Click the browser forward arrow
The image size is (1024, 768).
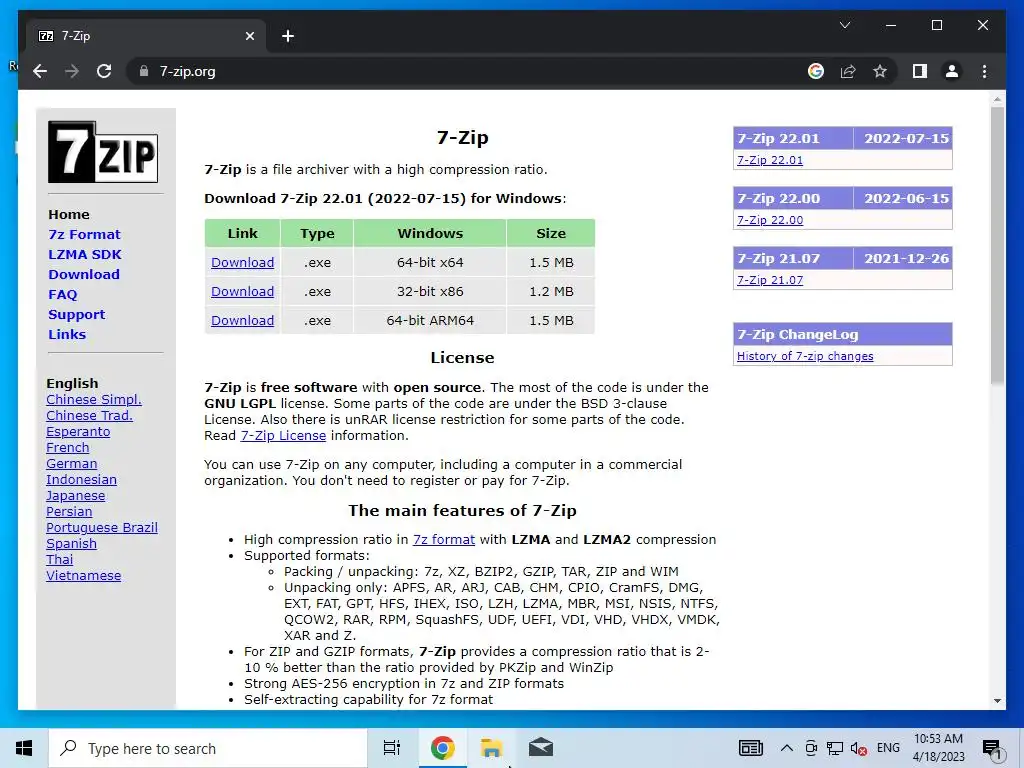click(x=72, y=71)
